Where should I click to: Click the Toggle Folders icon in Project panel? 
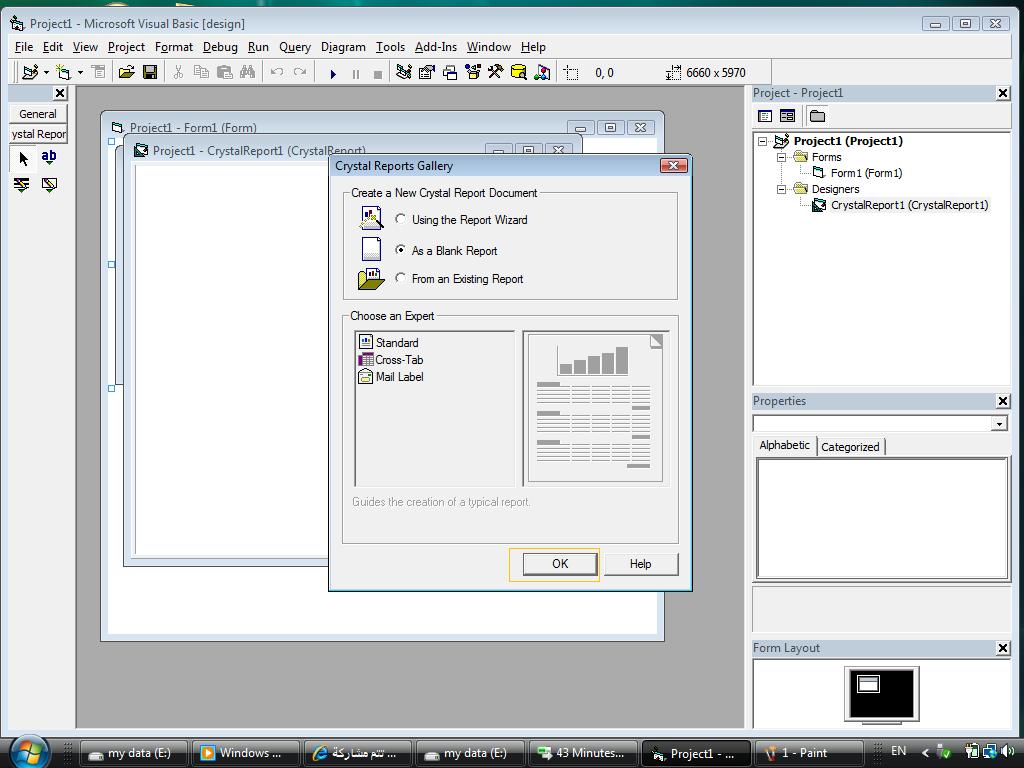(x=817, y=116)
